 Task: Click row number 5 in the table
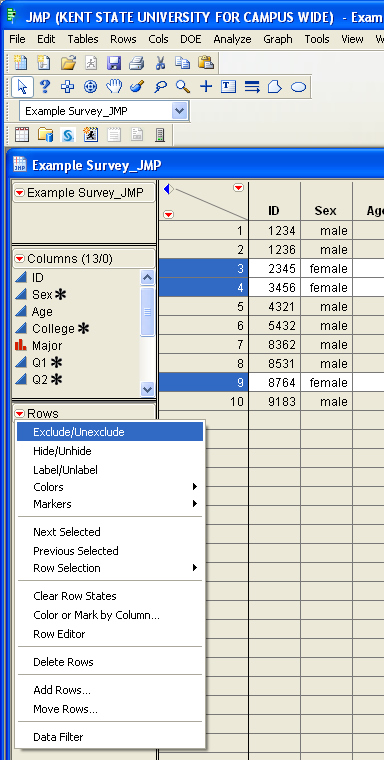pos(204,307)
